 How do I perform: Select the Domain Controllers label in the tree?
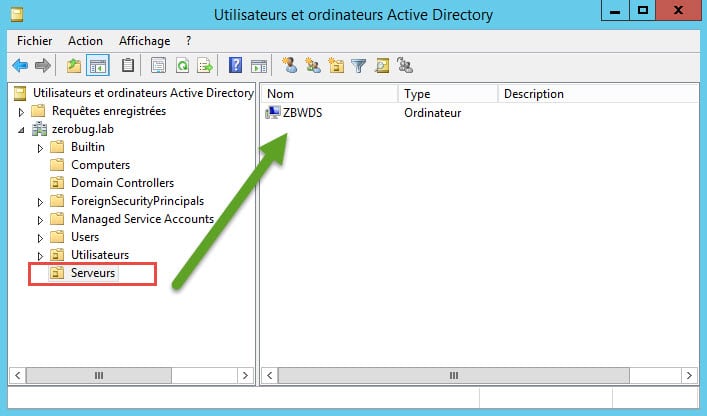(x=122, y=183)
